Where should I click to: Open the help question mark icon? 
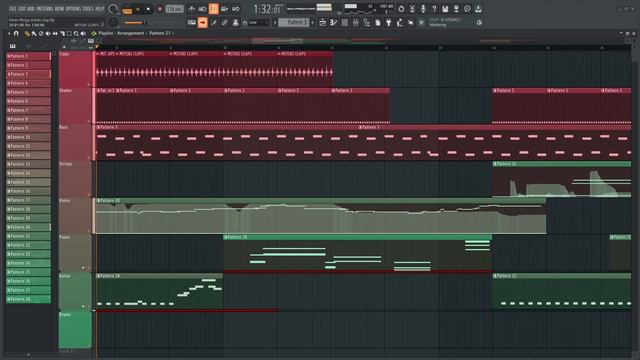coord(434,9)
